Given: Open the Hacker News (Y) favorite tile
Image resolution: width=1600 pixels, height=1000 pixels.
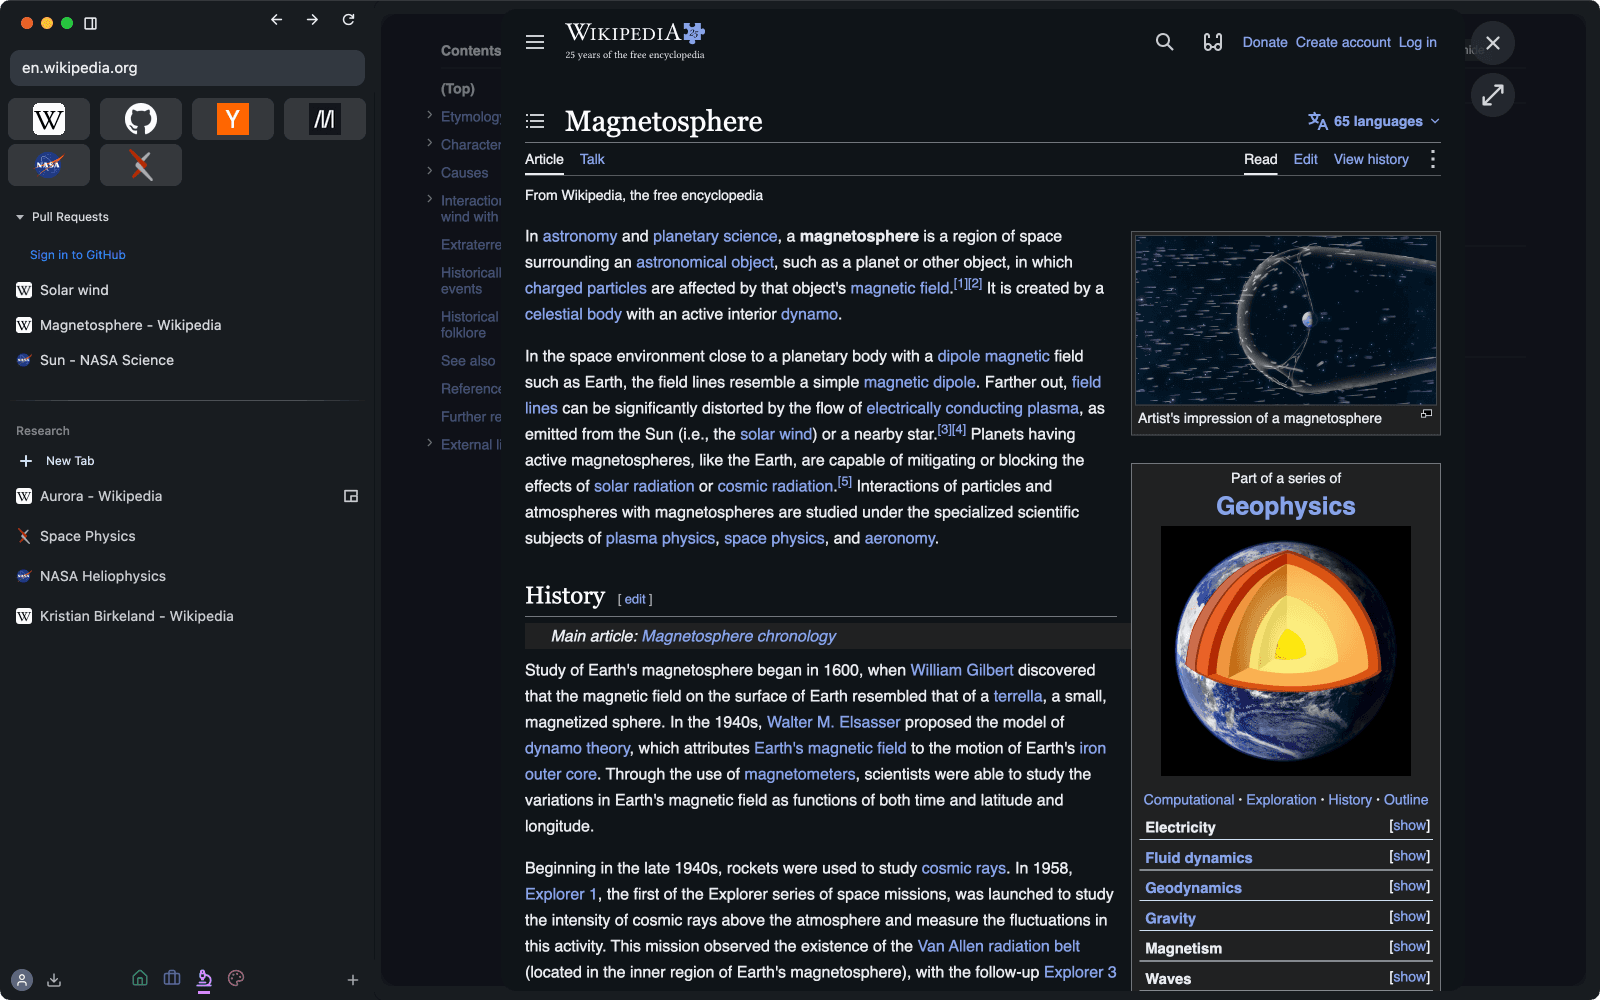Looking at the screenshot, I should pos(233,119).
